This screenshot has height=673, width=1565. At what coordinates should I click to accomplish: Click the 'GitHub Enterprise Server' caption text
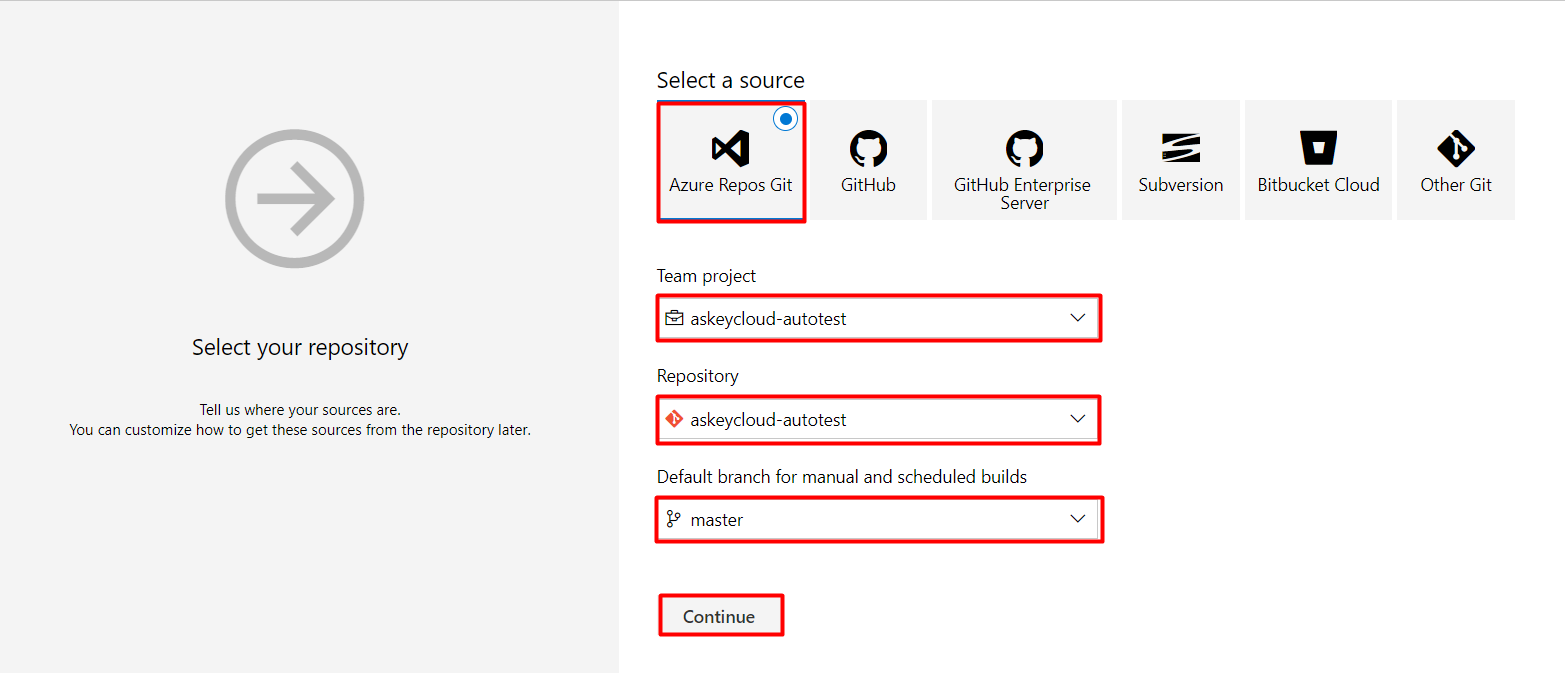pos(1023,194)
